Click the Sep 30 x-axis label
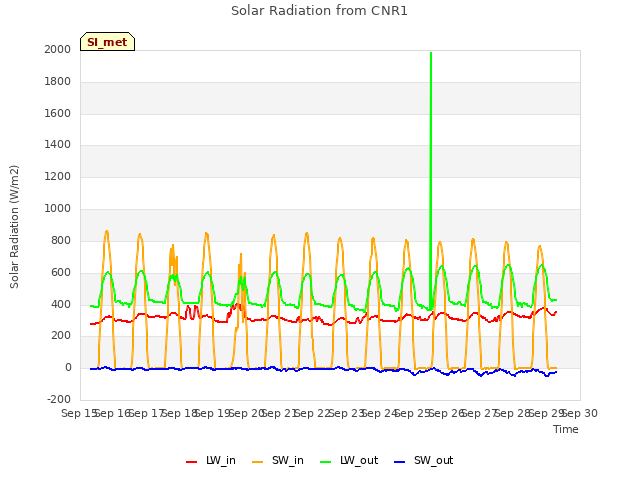This screenshot has height=480, width=640. click(580, 413)
